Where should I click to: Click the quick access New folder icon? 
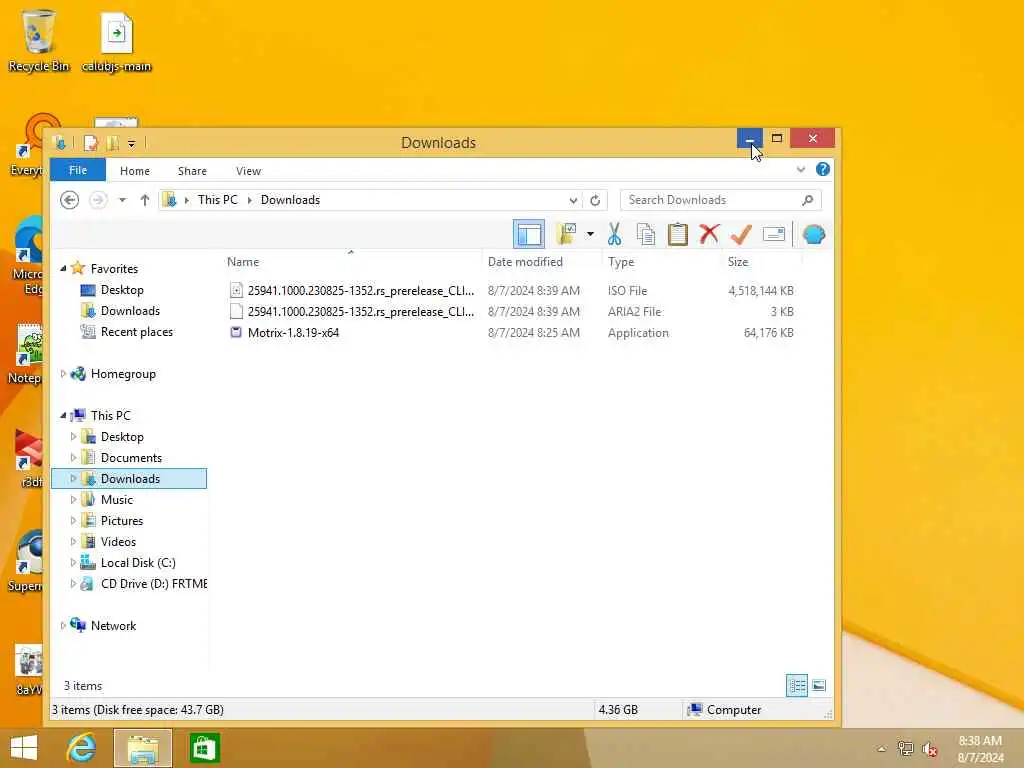point(112,142)
